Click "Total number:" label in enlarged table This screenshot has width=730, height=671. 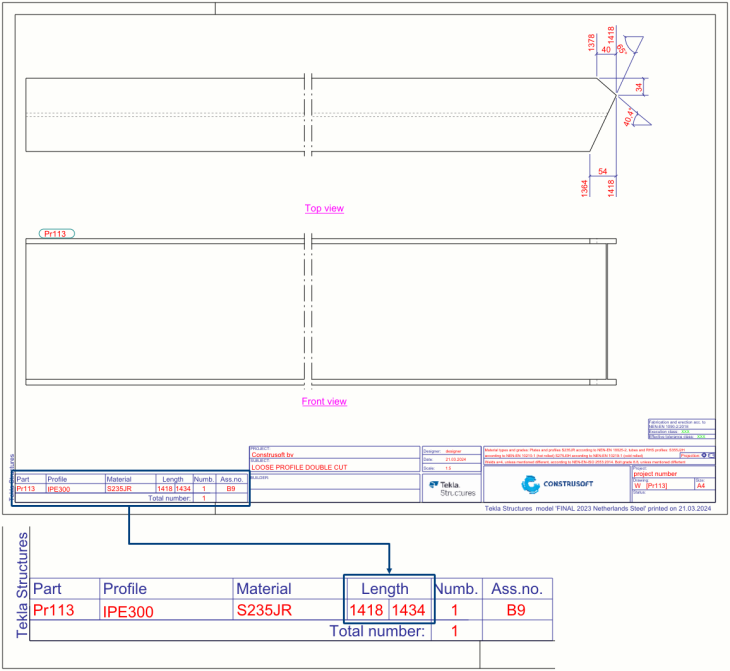click(377, 630)
